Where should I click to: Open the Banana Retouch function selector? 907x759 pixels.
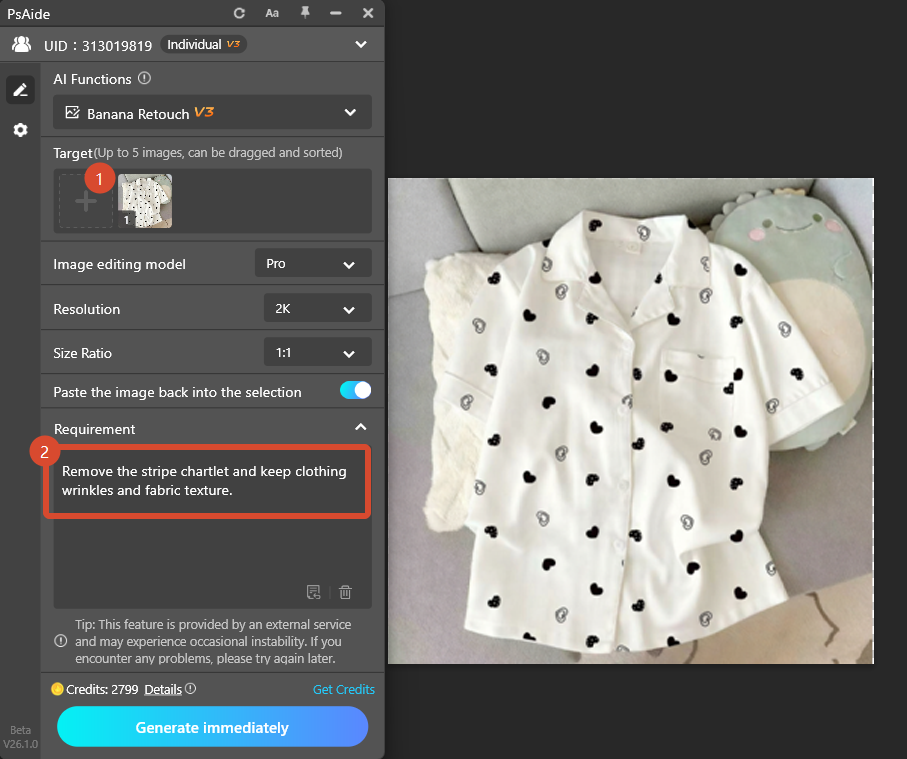pyautogui.click(x=212, y=112)
